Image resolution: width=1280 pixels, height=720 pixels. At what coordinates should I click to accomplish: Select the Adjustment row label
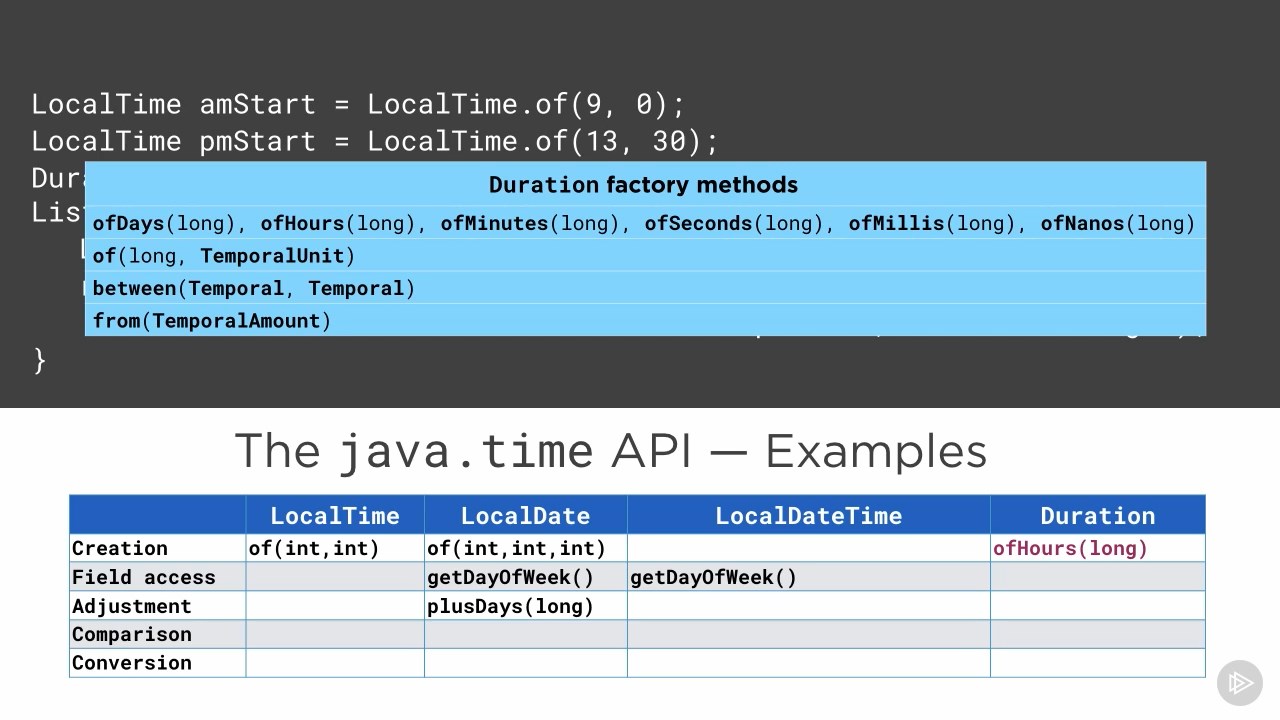tap(131, 606)
